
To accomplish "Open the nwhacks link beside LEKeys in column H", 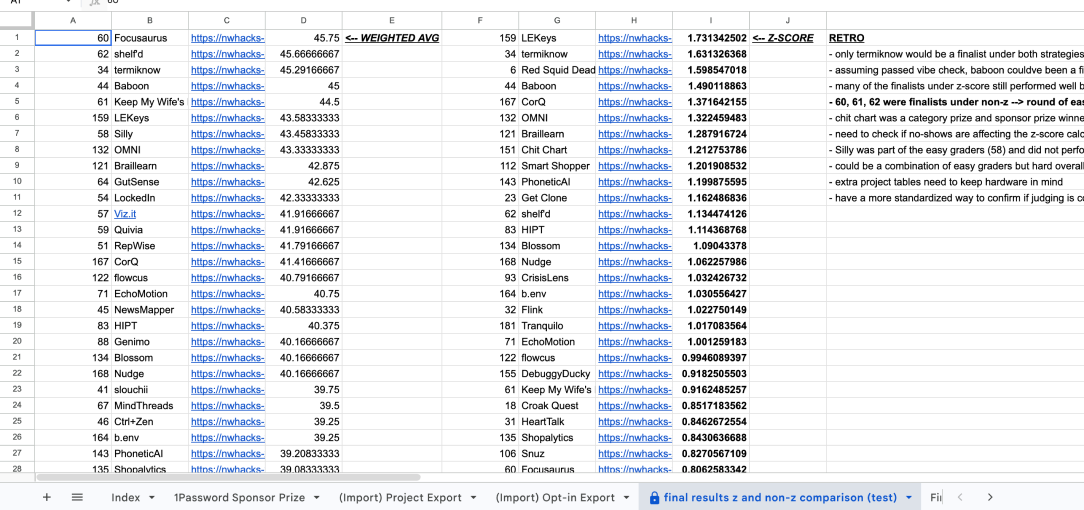I will click(635, 38).
